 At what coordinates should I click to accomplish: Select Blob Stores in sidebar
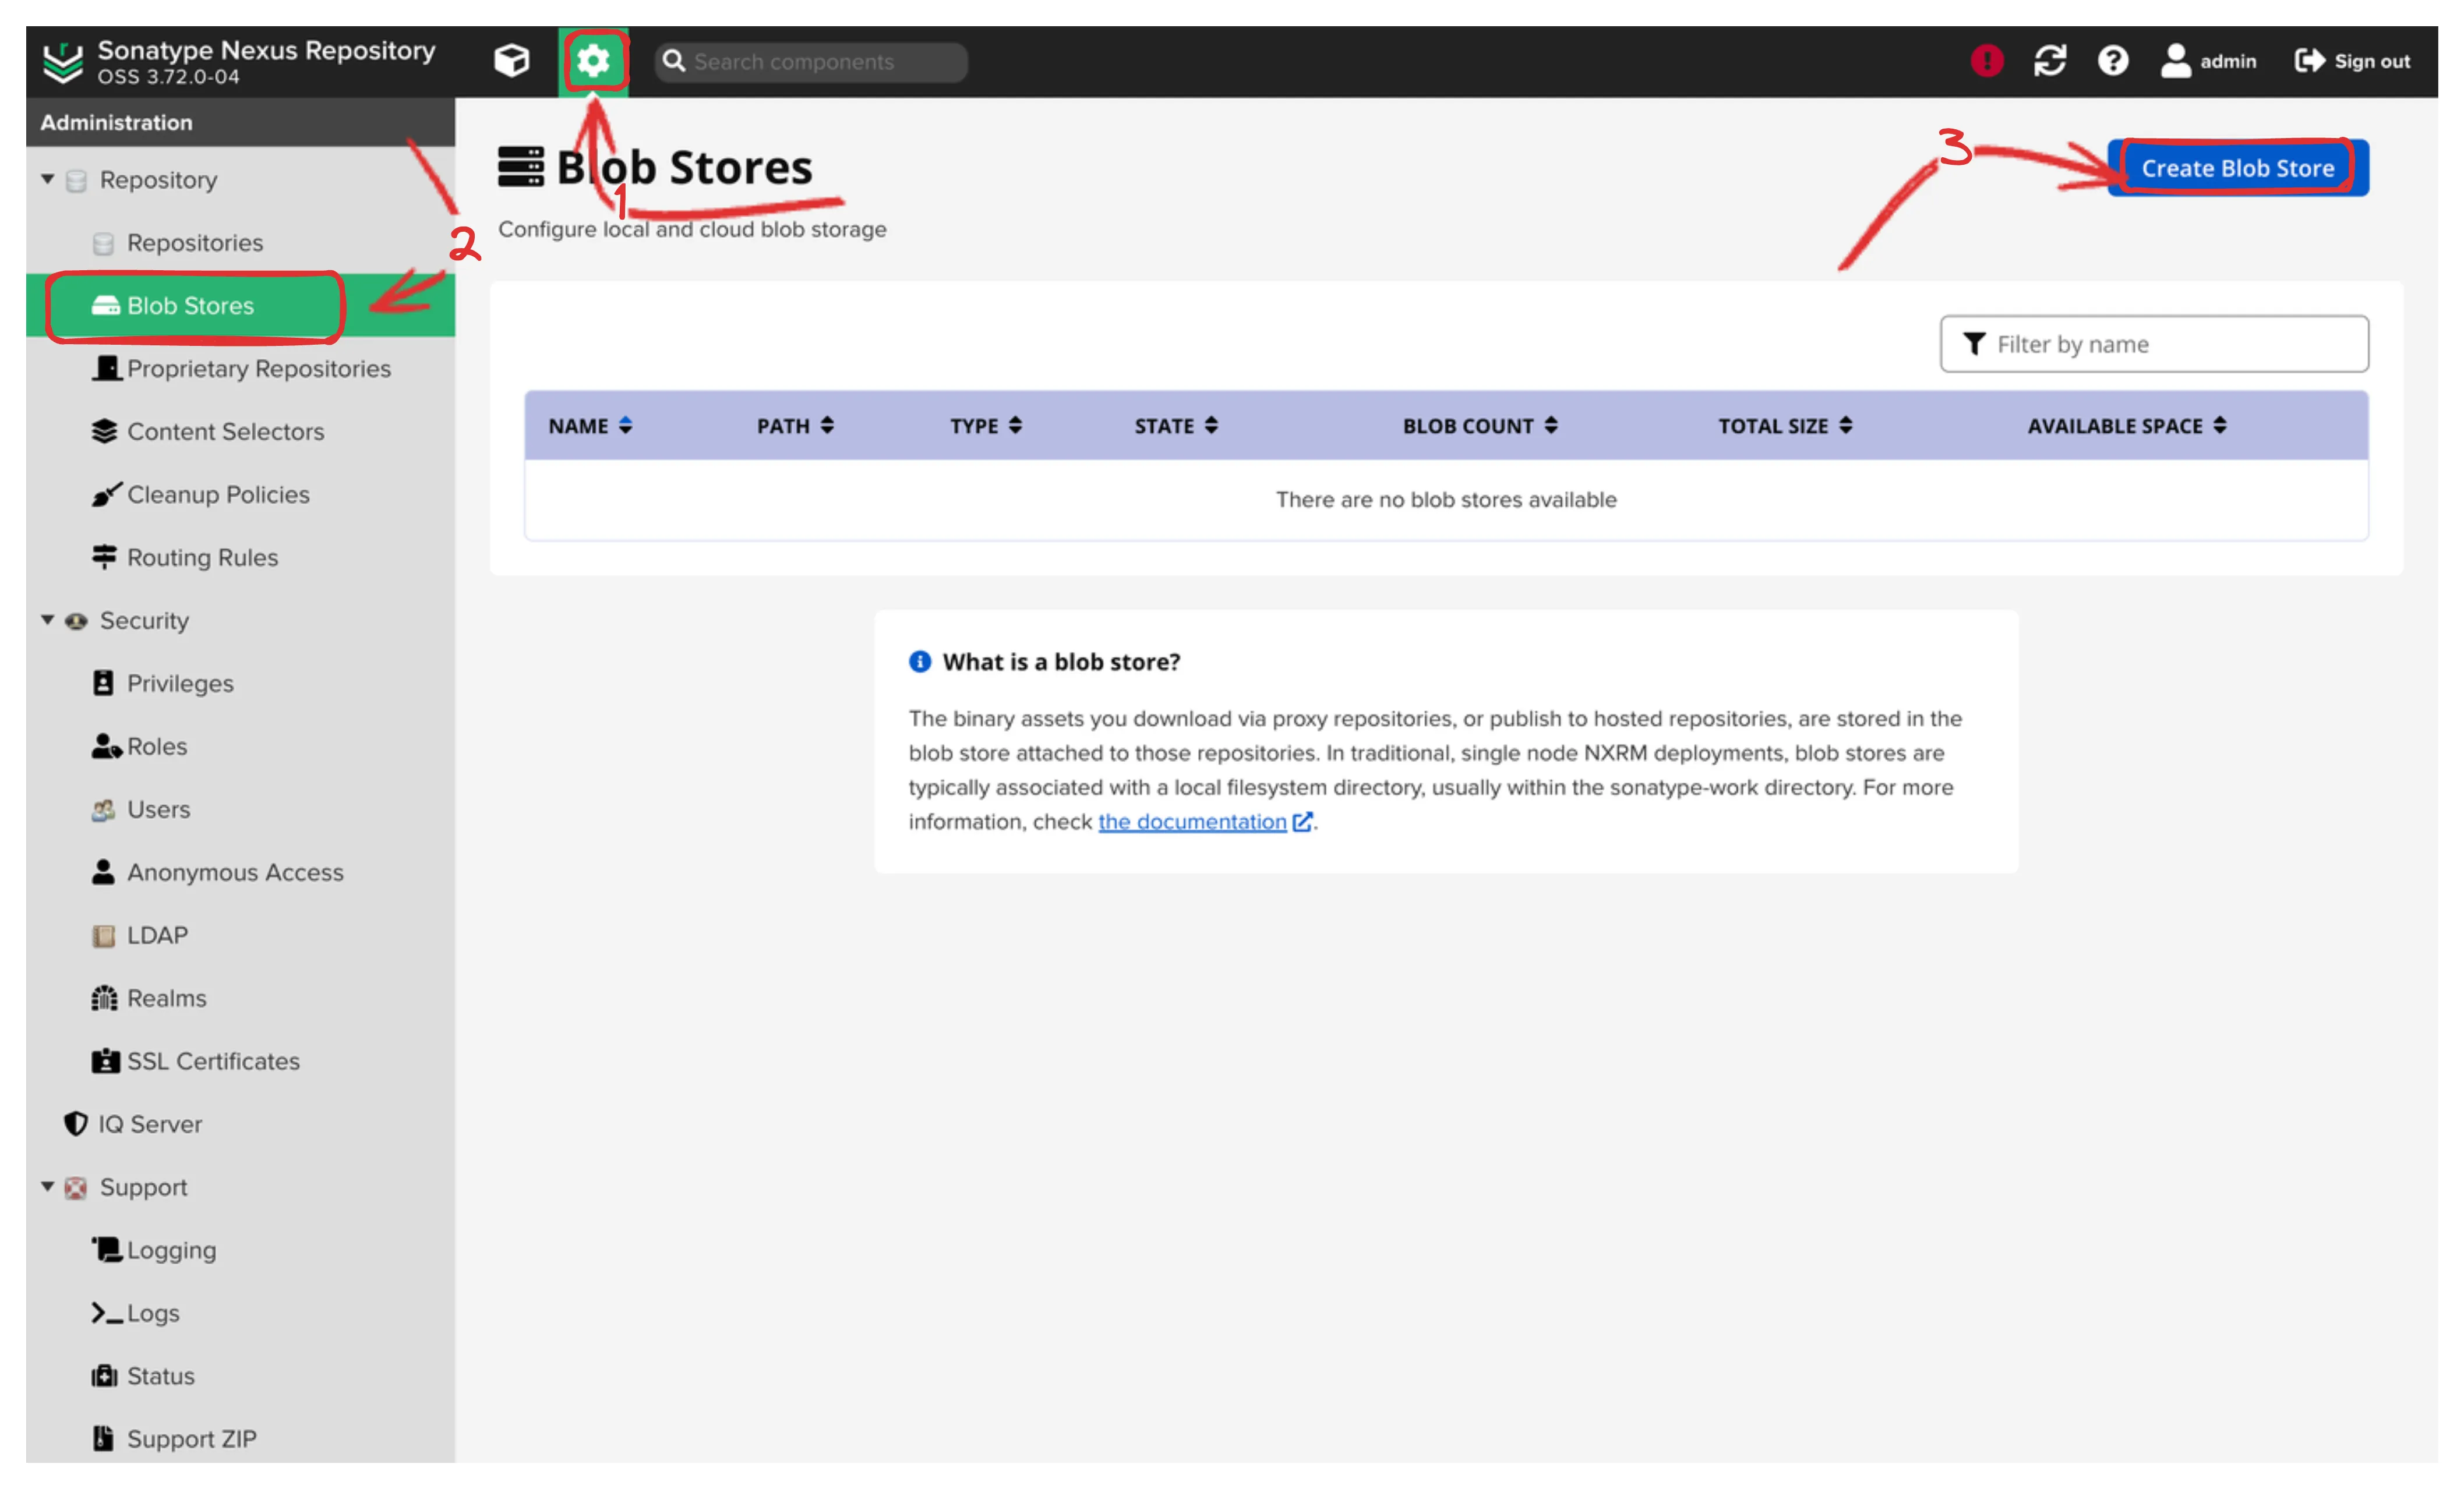click(240, 306)
